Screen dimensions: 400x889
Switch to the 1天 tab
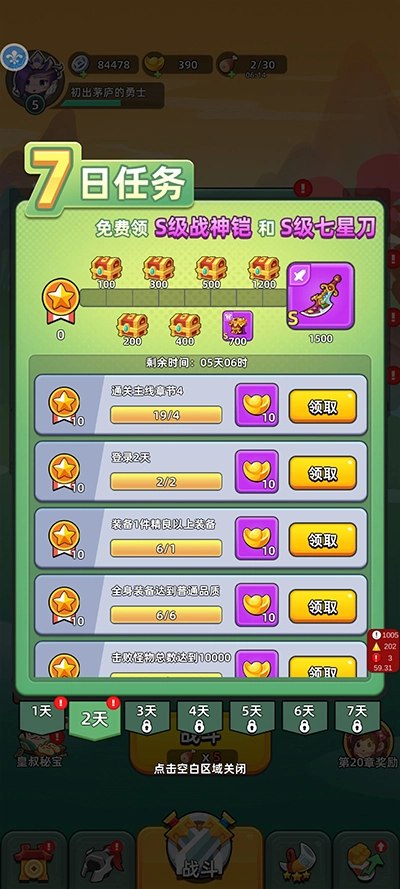[x=42, y=717]
